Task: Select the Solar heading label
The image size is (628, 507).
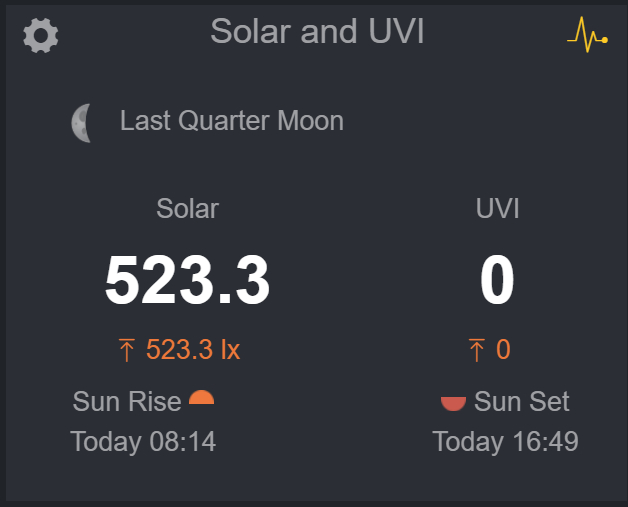Action: click(x=187, y=209)
